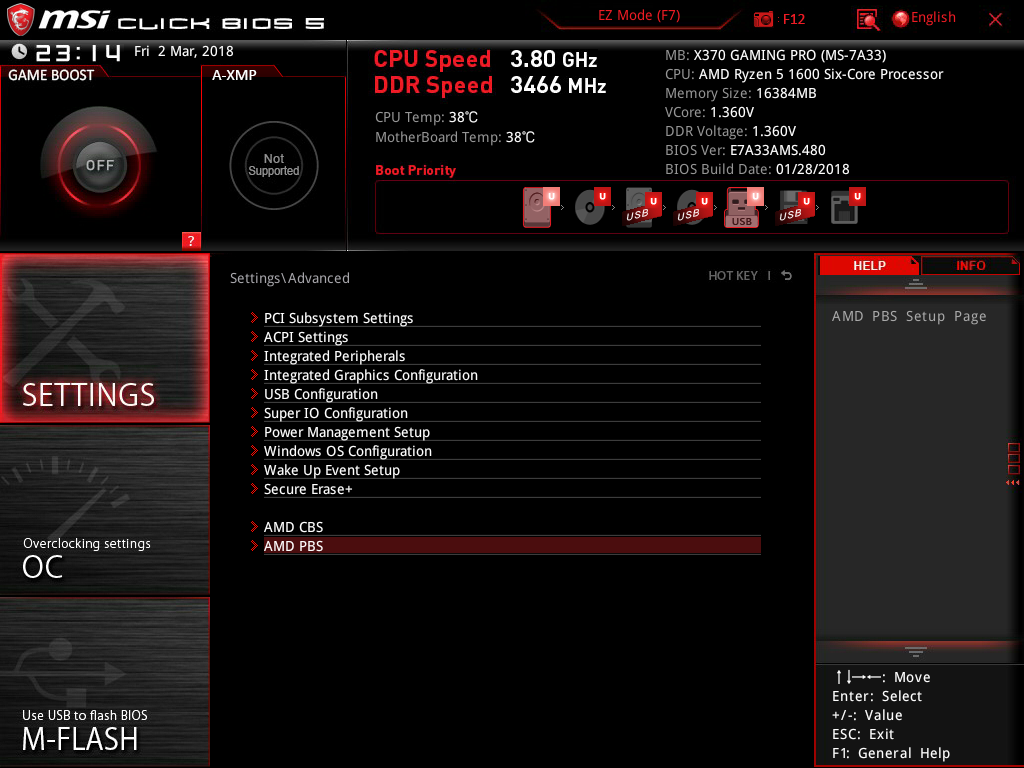
Task: Click the X370 GAMING PRO board name
Action: [790, 55]
